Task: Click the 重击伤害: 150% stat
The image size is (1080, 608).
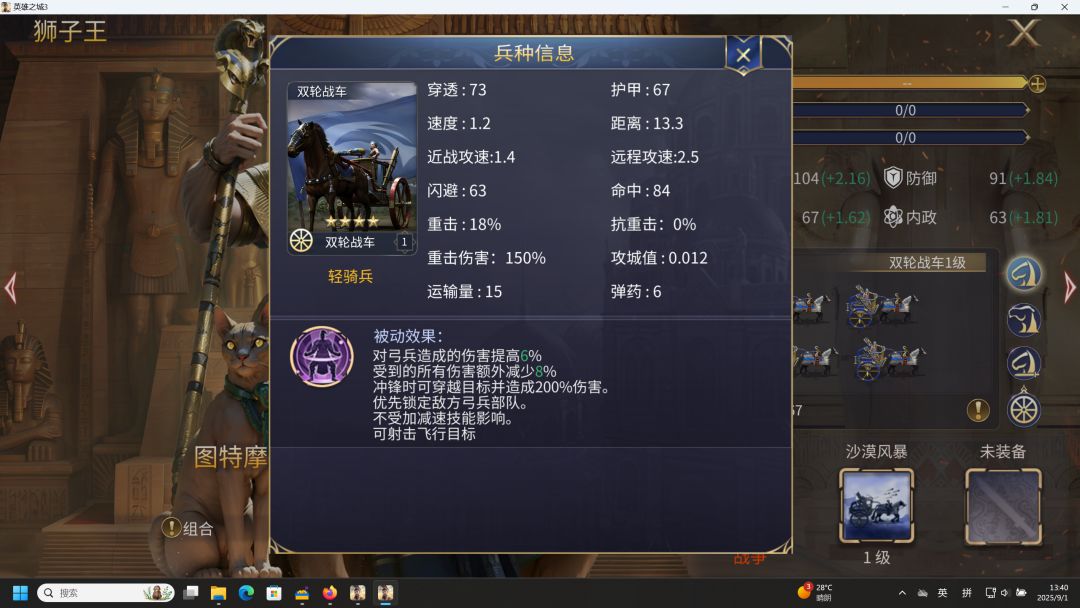Action: tap(486, 258)
